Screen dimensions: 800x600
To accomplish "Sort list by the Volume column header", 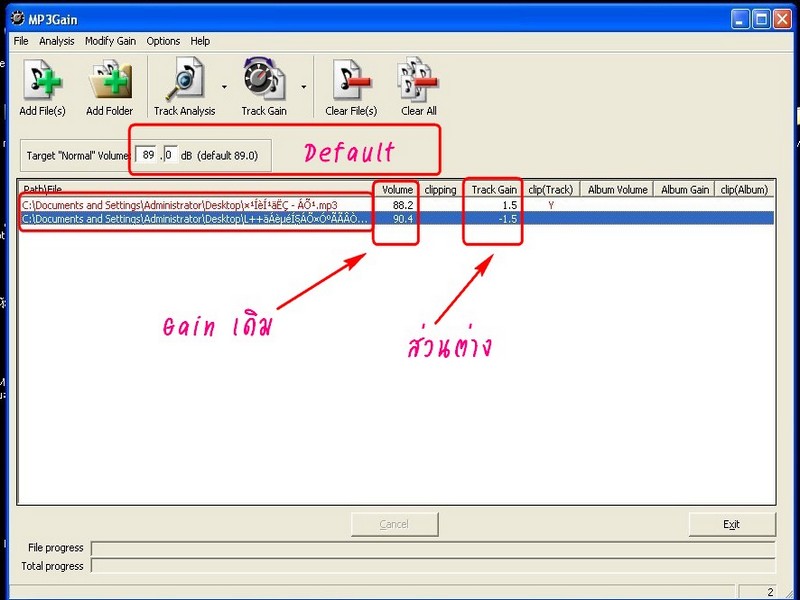I will [x=397, y=190].
